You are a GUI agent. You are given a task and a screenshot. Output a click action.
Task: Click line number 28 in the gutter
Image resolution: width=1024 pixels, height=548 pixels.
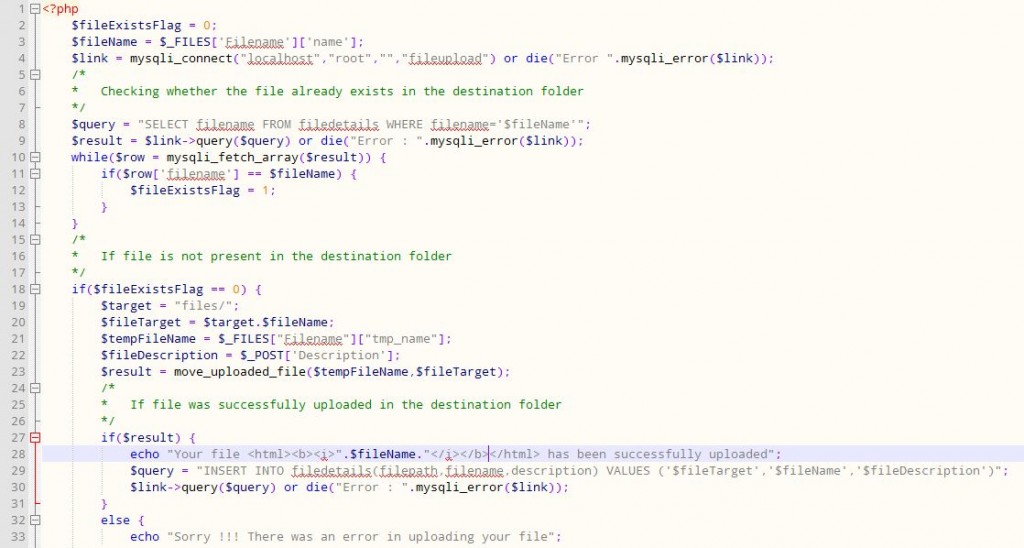coord(19,454)
